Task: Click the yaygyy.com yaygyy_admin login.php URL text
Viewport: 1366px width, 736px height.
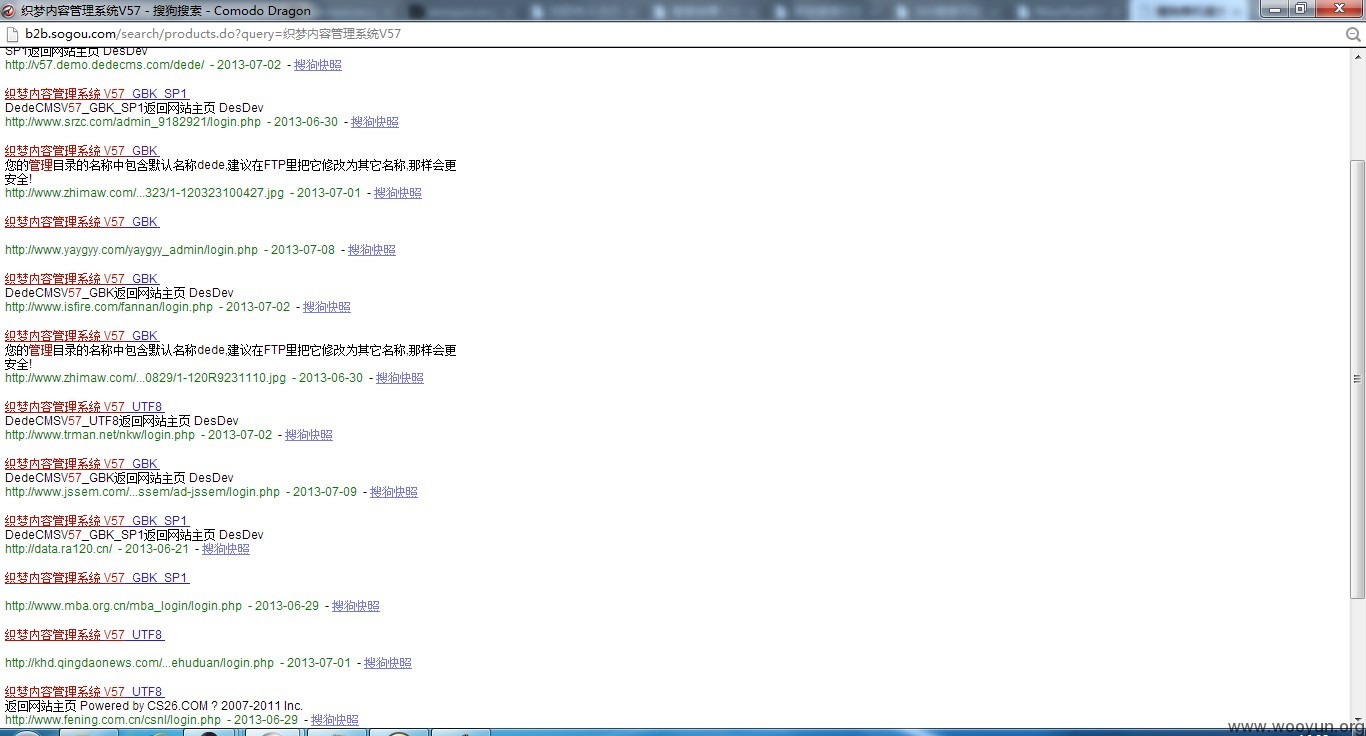Action: pyautogui.click(x=131, y=250)
